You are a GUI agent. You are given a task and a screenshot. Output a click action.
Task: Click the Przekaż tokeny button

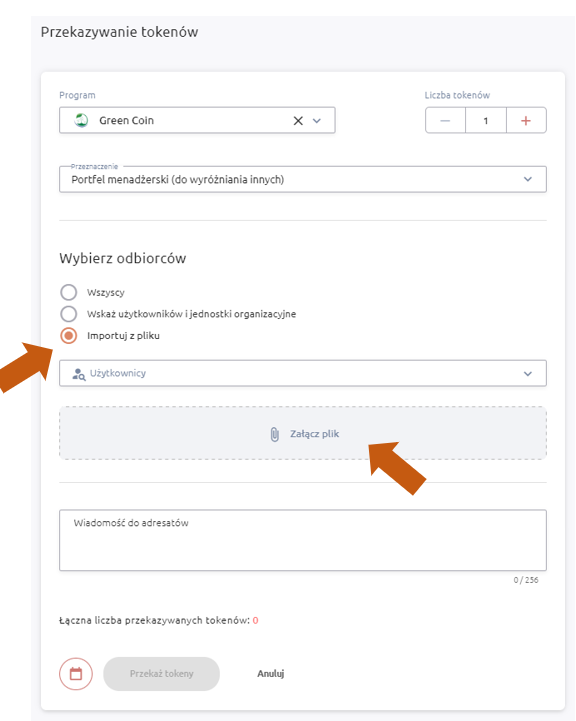coord(161,674)
